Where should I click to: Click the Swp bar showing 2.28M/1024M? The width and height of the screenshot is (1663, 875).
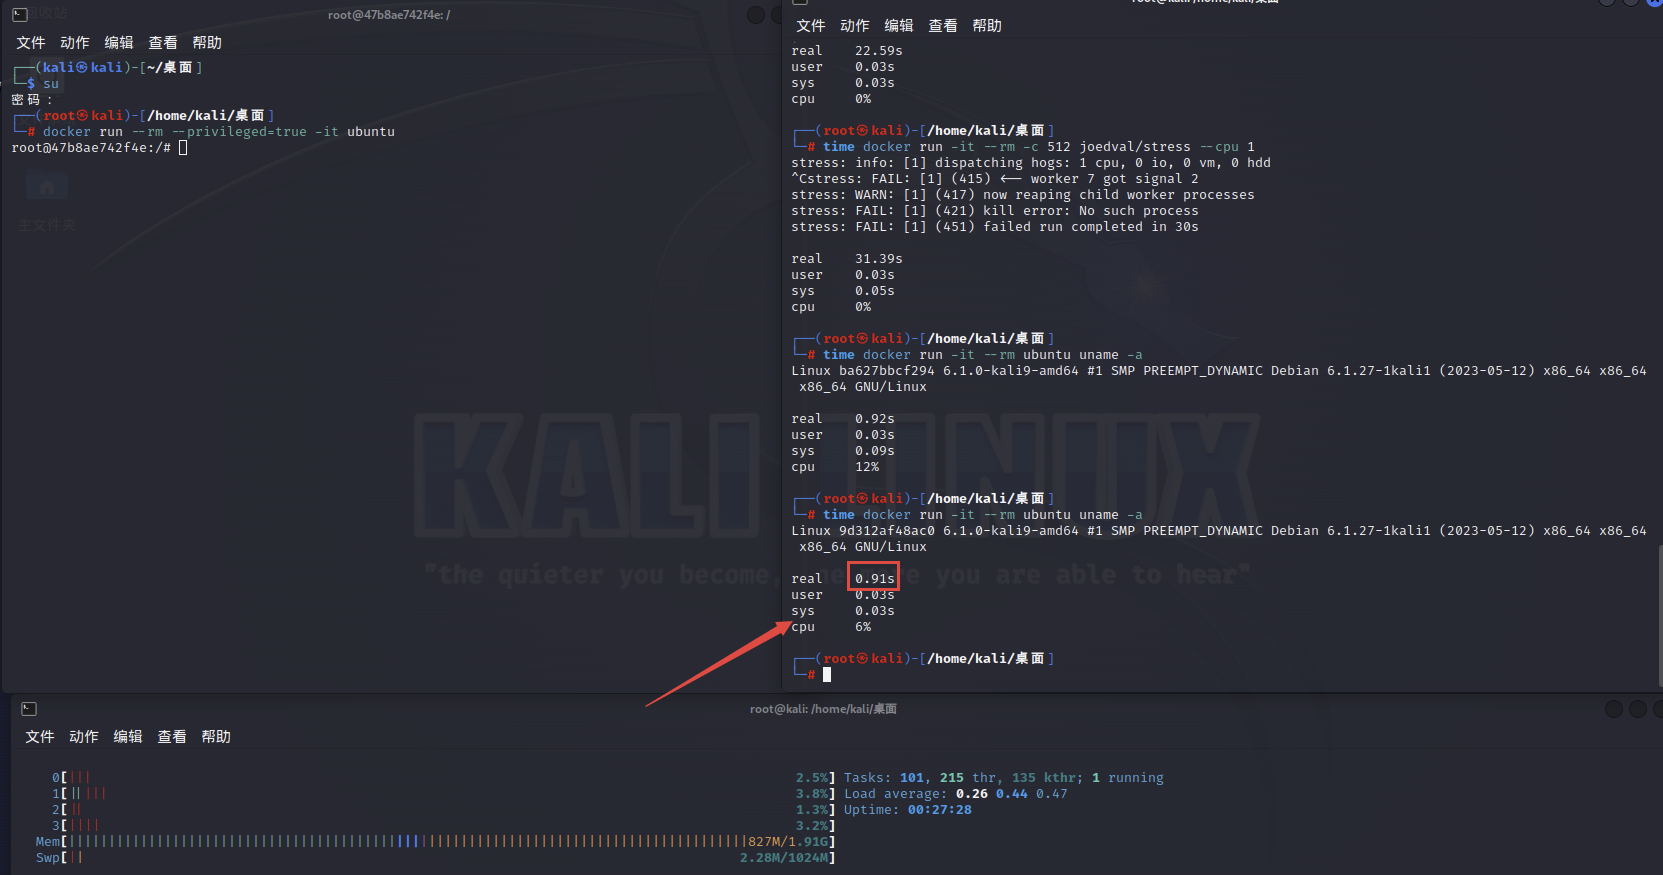tap(436, 858)
